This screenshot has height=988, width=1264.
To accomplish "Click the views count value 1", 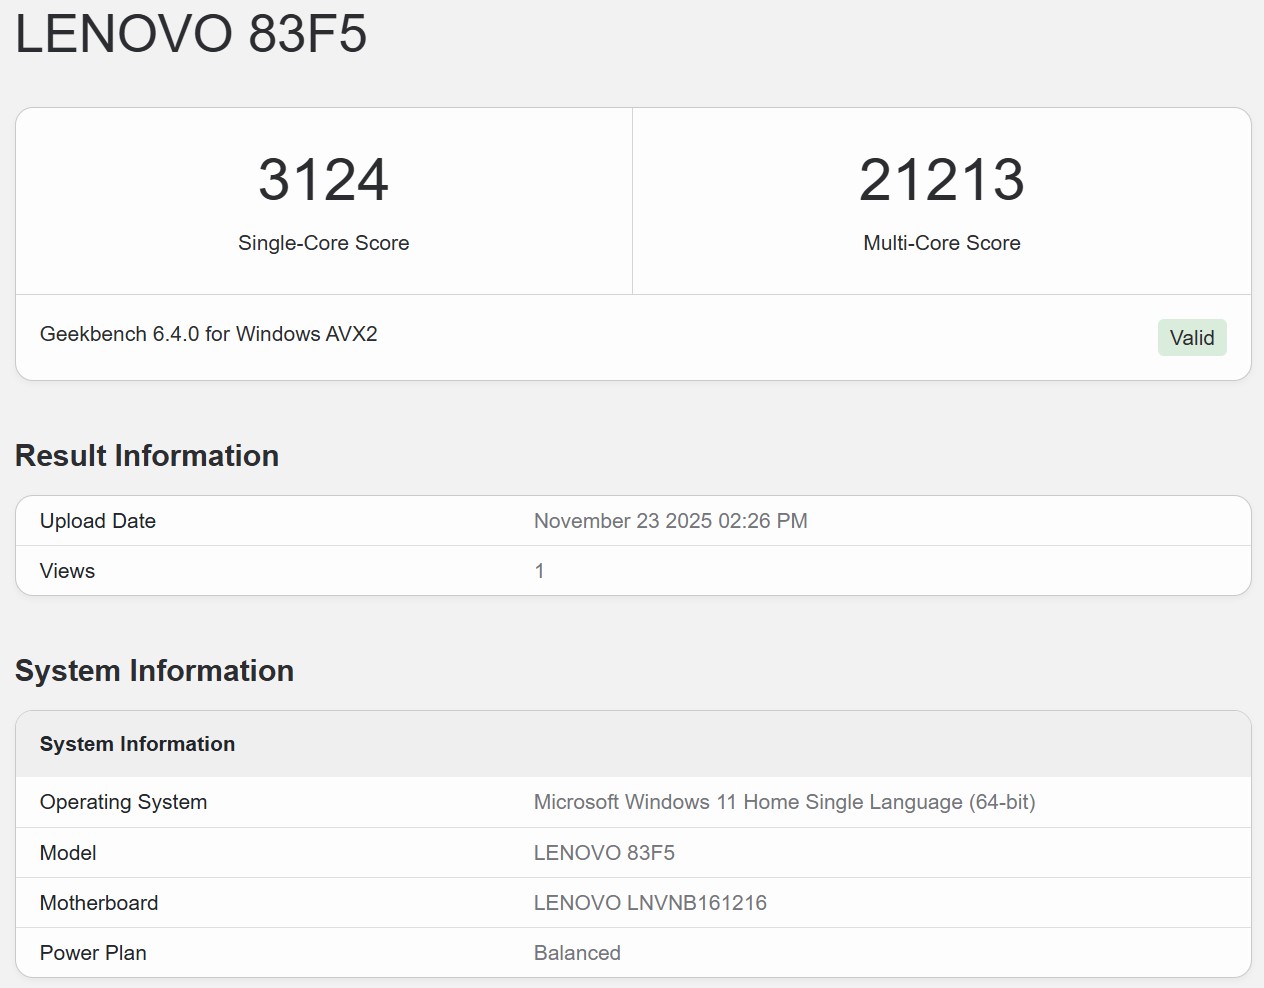I will (539, 571).
